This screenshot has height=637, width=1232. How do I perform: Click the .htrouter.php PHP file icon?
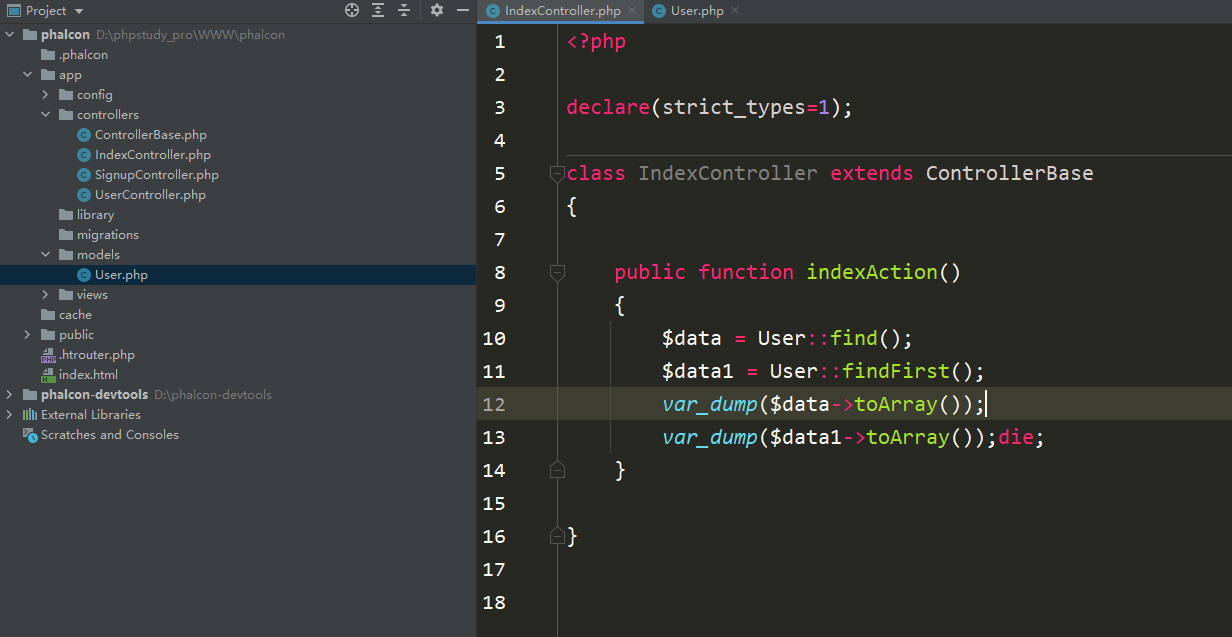(48, 354)
